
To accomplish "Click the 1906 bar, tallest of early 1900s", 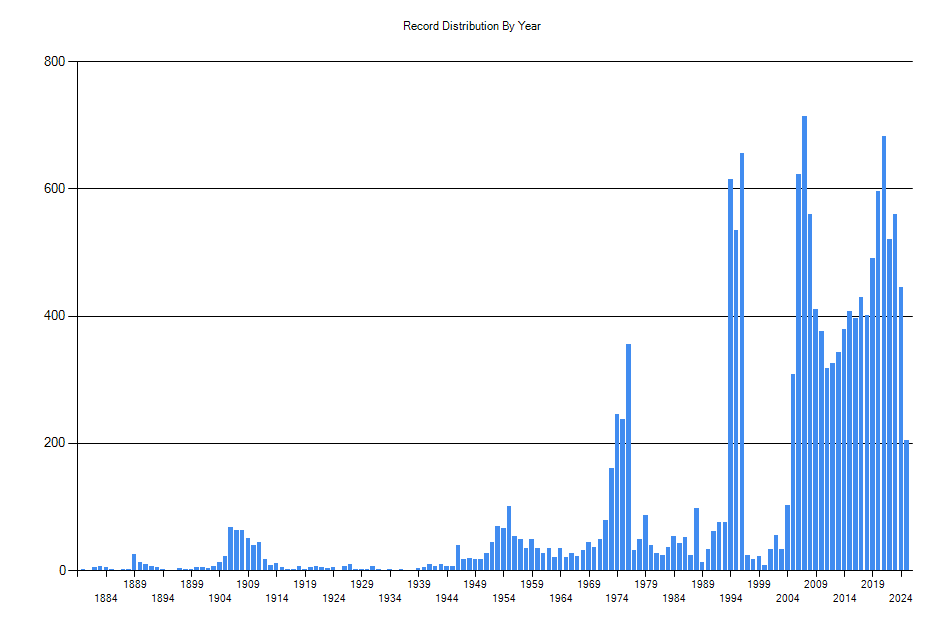I will point(230,549).
